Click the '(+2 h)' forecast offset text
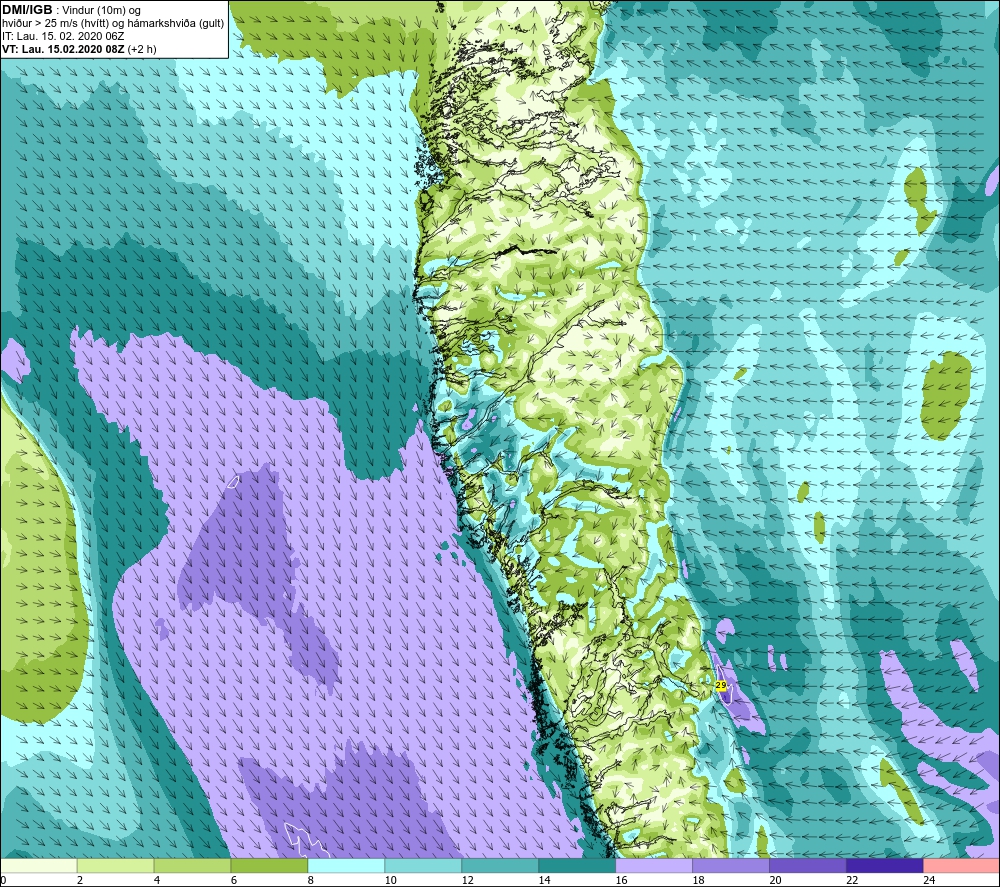Viewport: 1000px width, 887px height. click(142, 49)
